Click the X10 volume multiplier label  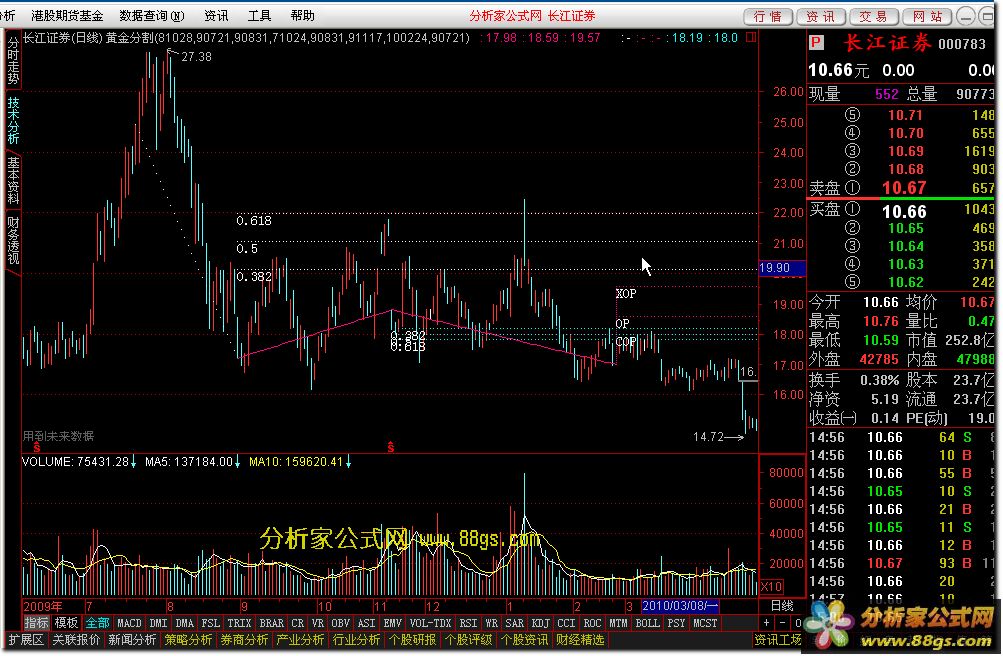[771, 586]
